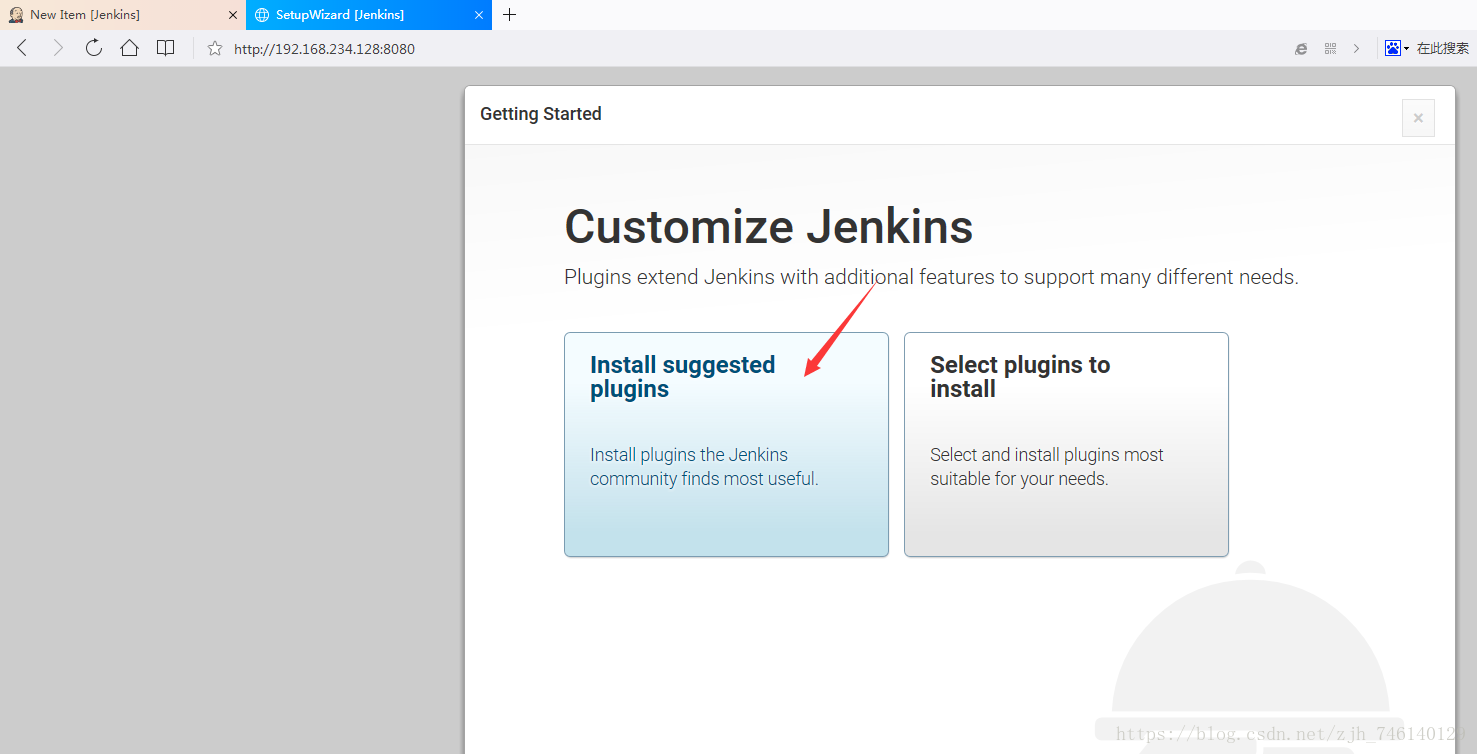Screen dimensions: 1477x754
Task: Bookmark the page with star icon
Action: pos(215,48)
